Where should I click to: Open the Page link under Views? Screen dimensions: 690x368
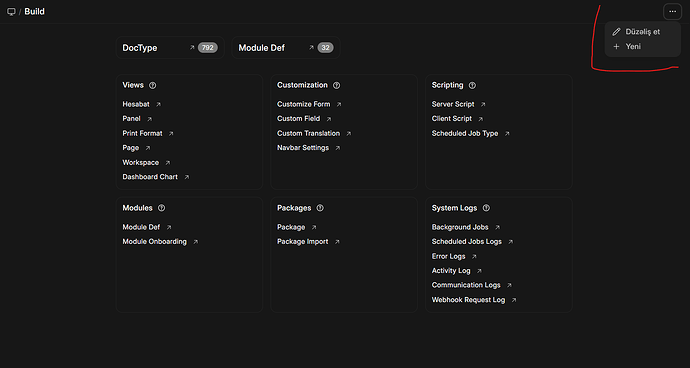click(x=131, y=148)
